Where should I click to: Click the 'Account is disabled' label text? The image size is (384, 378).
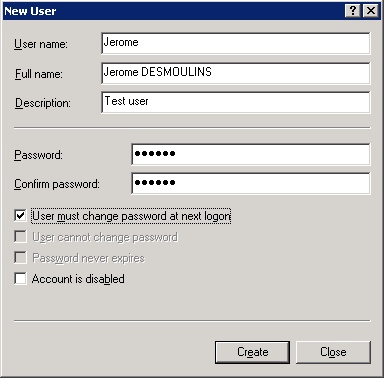(78, 279)
